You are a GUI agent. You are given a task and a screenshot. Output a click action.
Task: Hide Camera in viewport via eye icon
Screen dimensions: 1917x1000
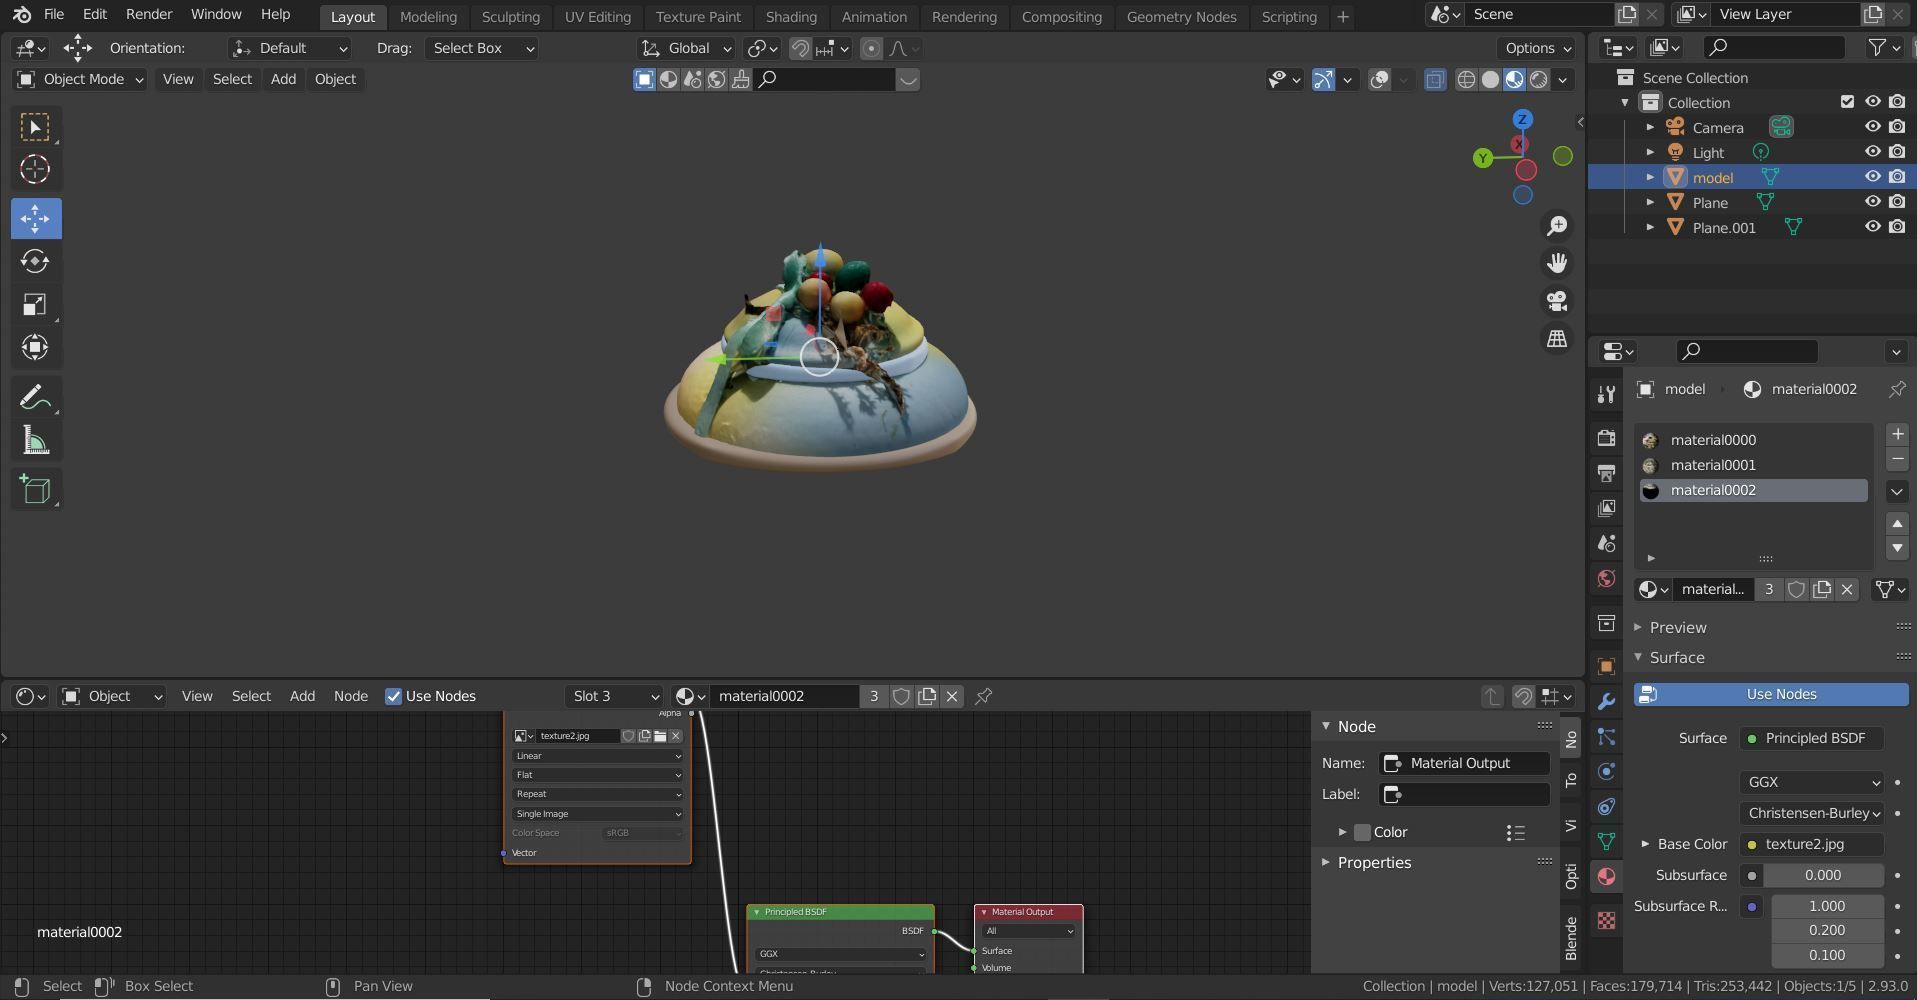coord(1872,127)
